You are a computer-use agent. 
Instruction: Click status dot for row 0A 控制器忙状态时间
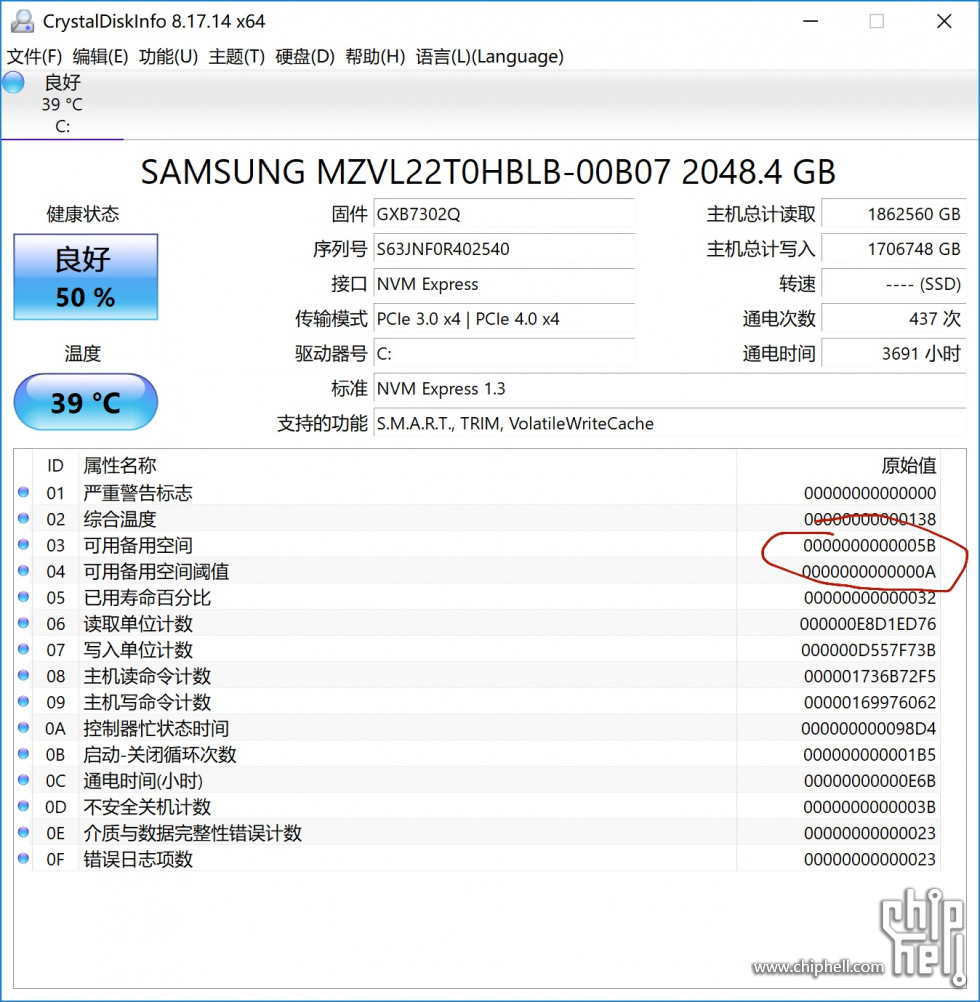pos(24,728)
